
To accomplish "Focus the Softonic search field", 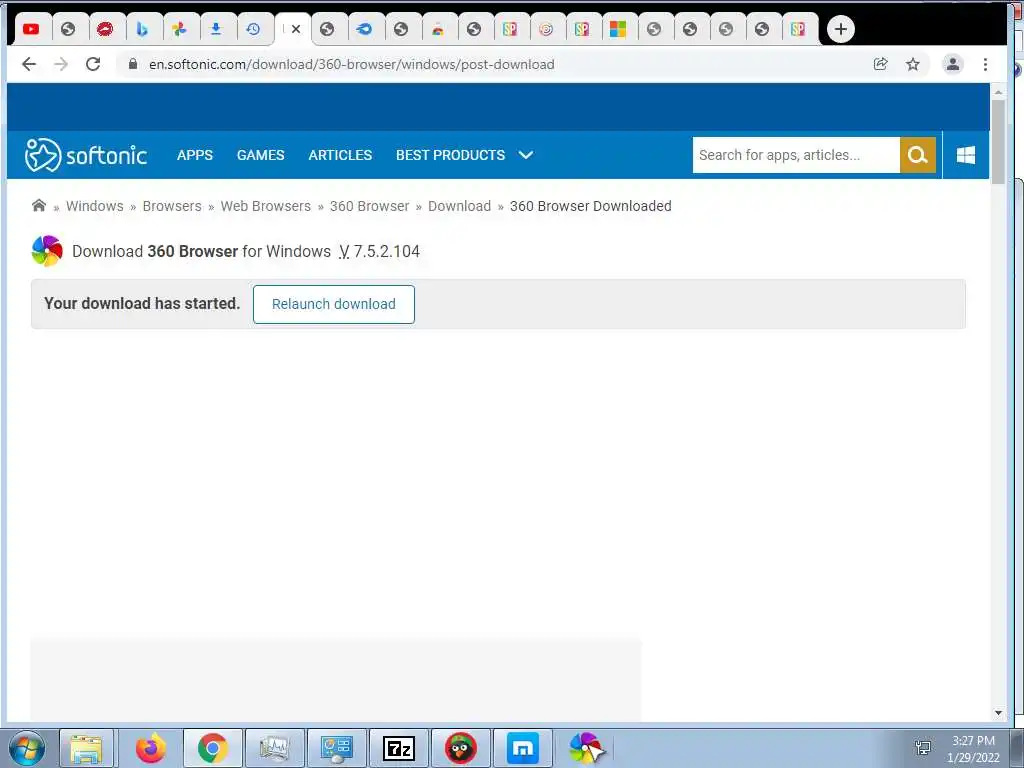I will click(x=795, y=155).
